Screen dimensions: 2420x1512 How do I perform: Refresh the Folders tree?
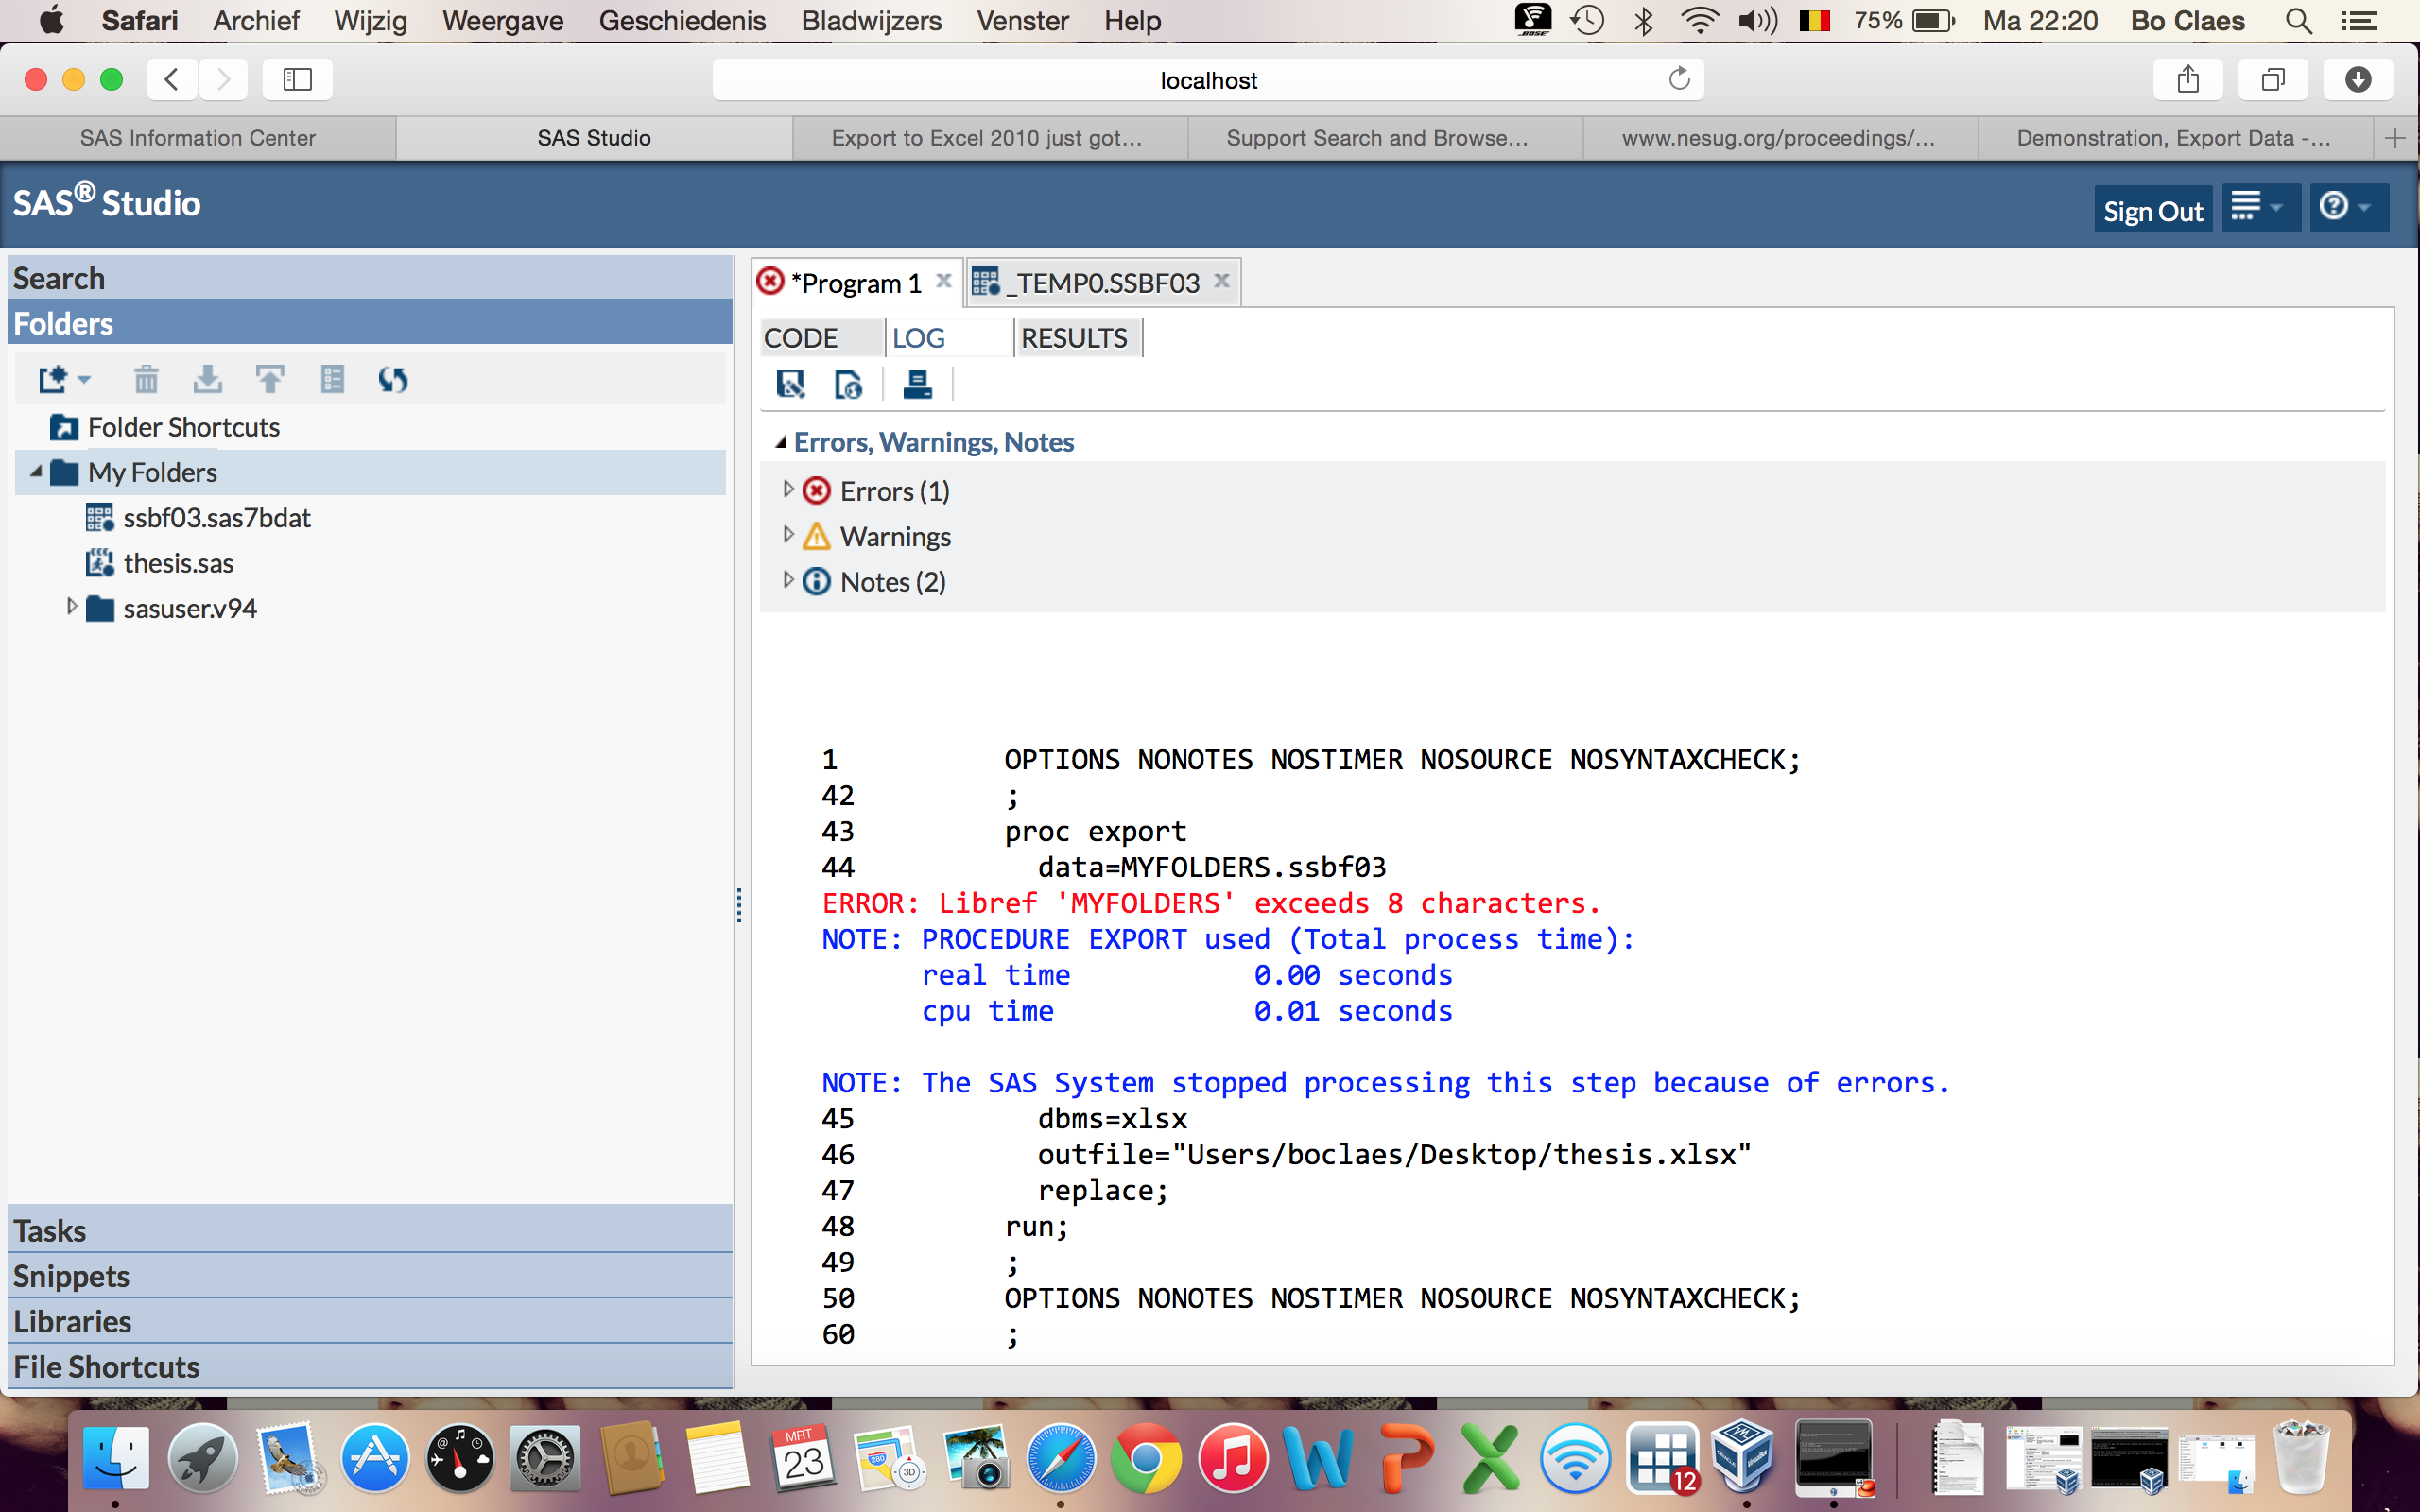(393, 380)
